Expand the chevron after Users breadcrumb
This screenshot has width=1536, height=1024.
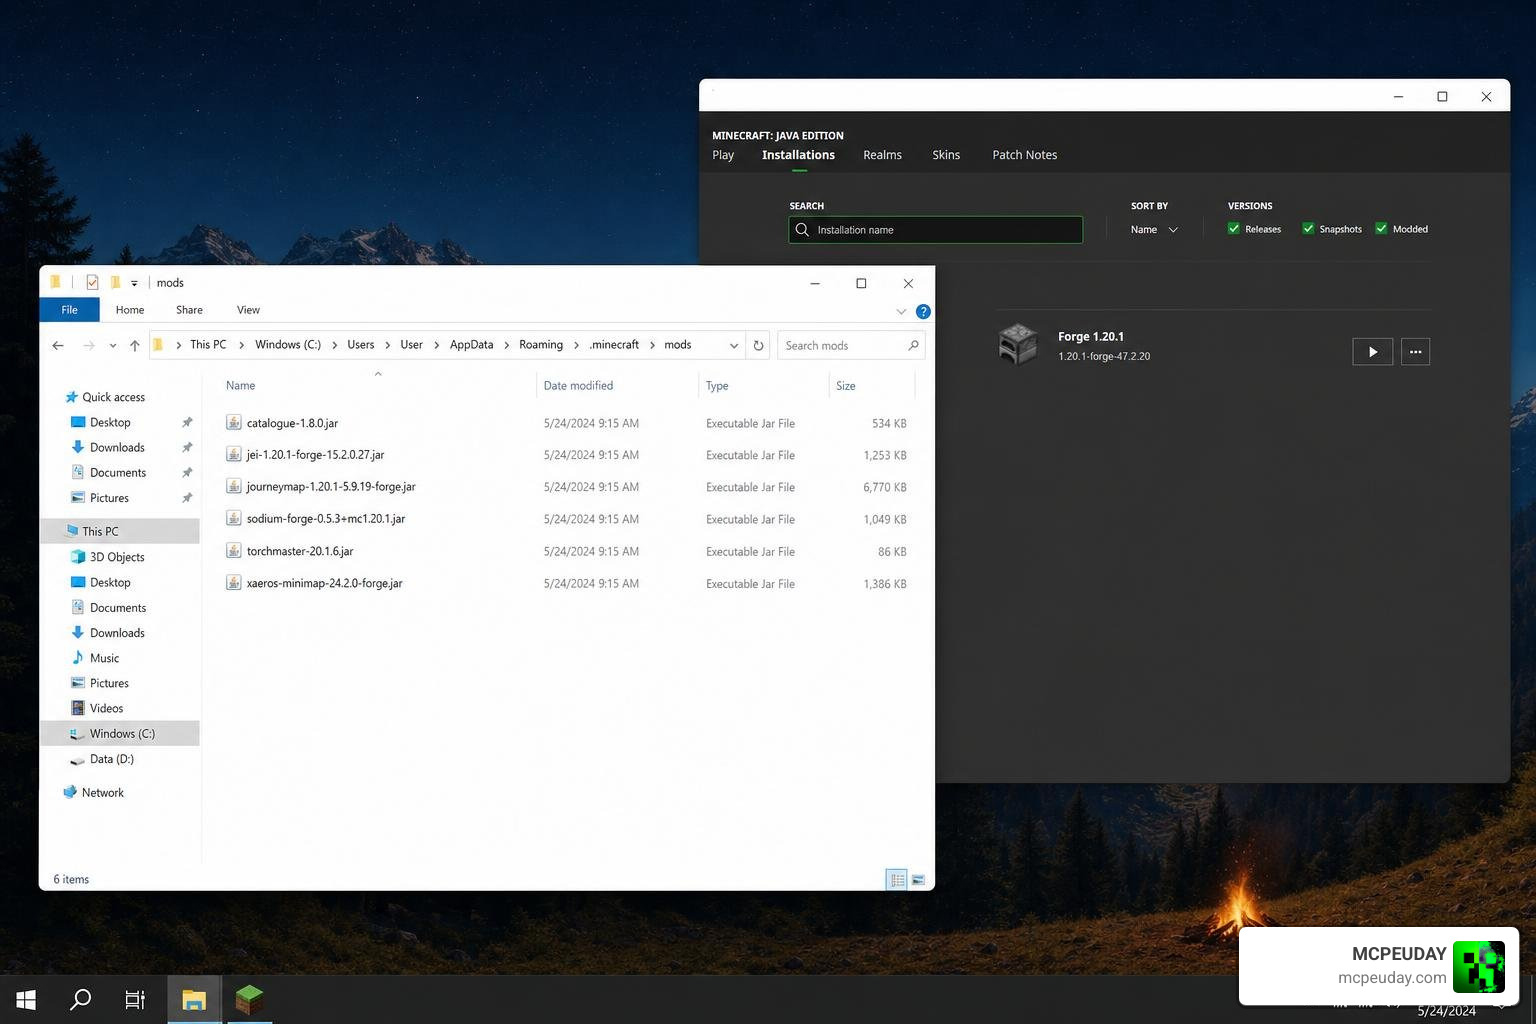click(387, 345)
